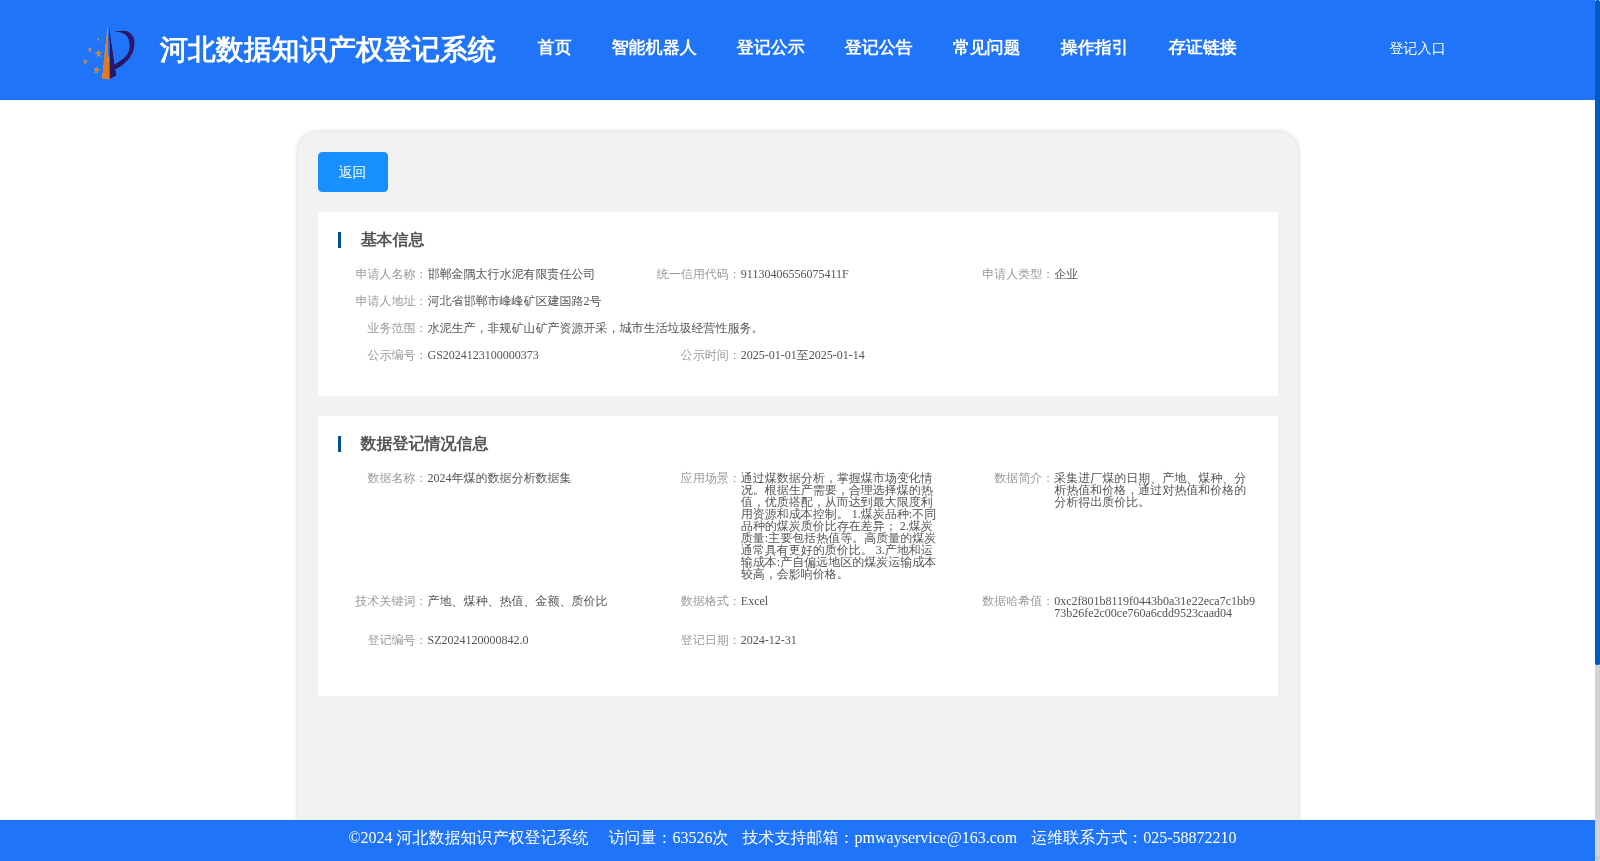This screenshot has width=1600, height=861.
Task: Open 河北数据知识产权登记系统 title link
Action: 327,50
